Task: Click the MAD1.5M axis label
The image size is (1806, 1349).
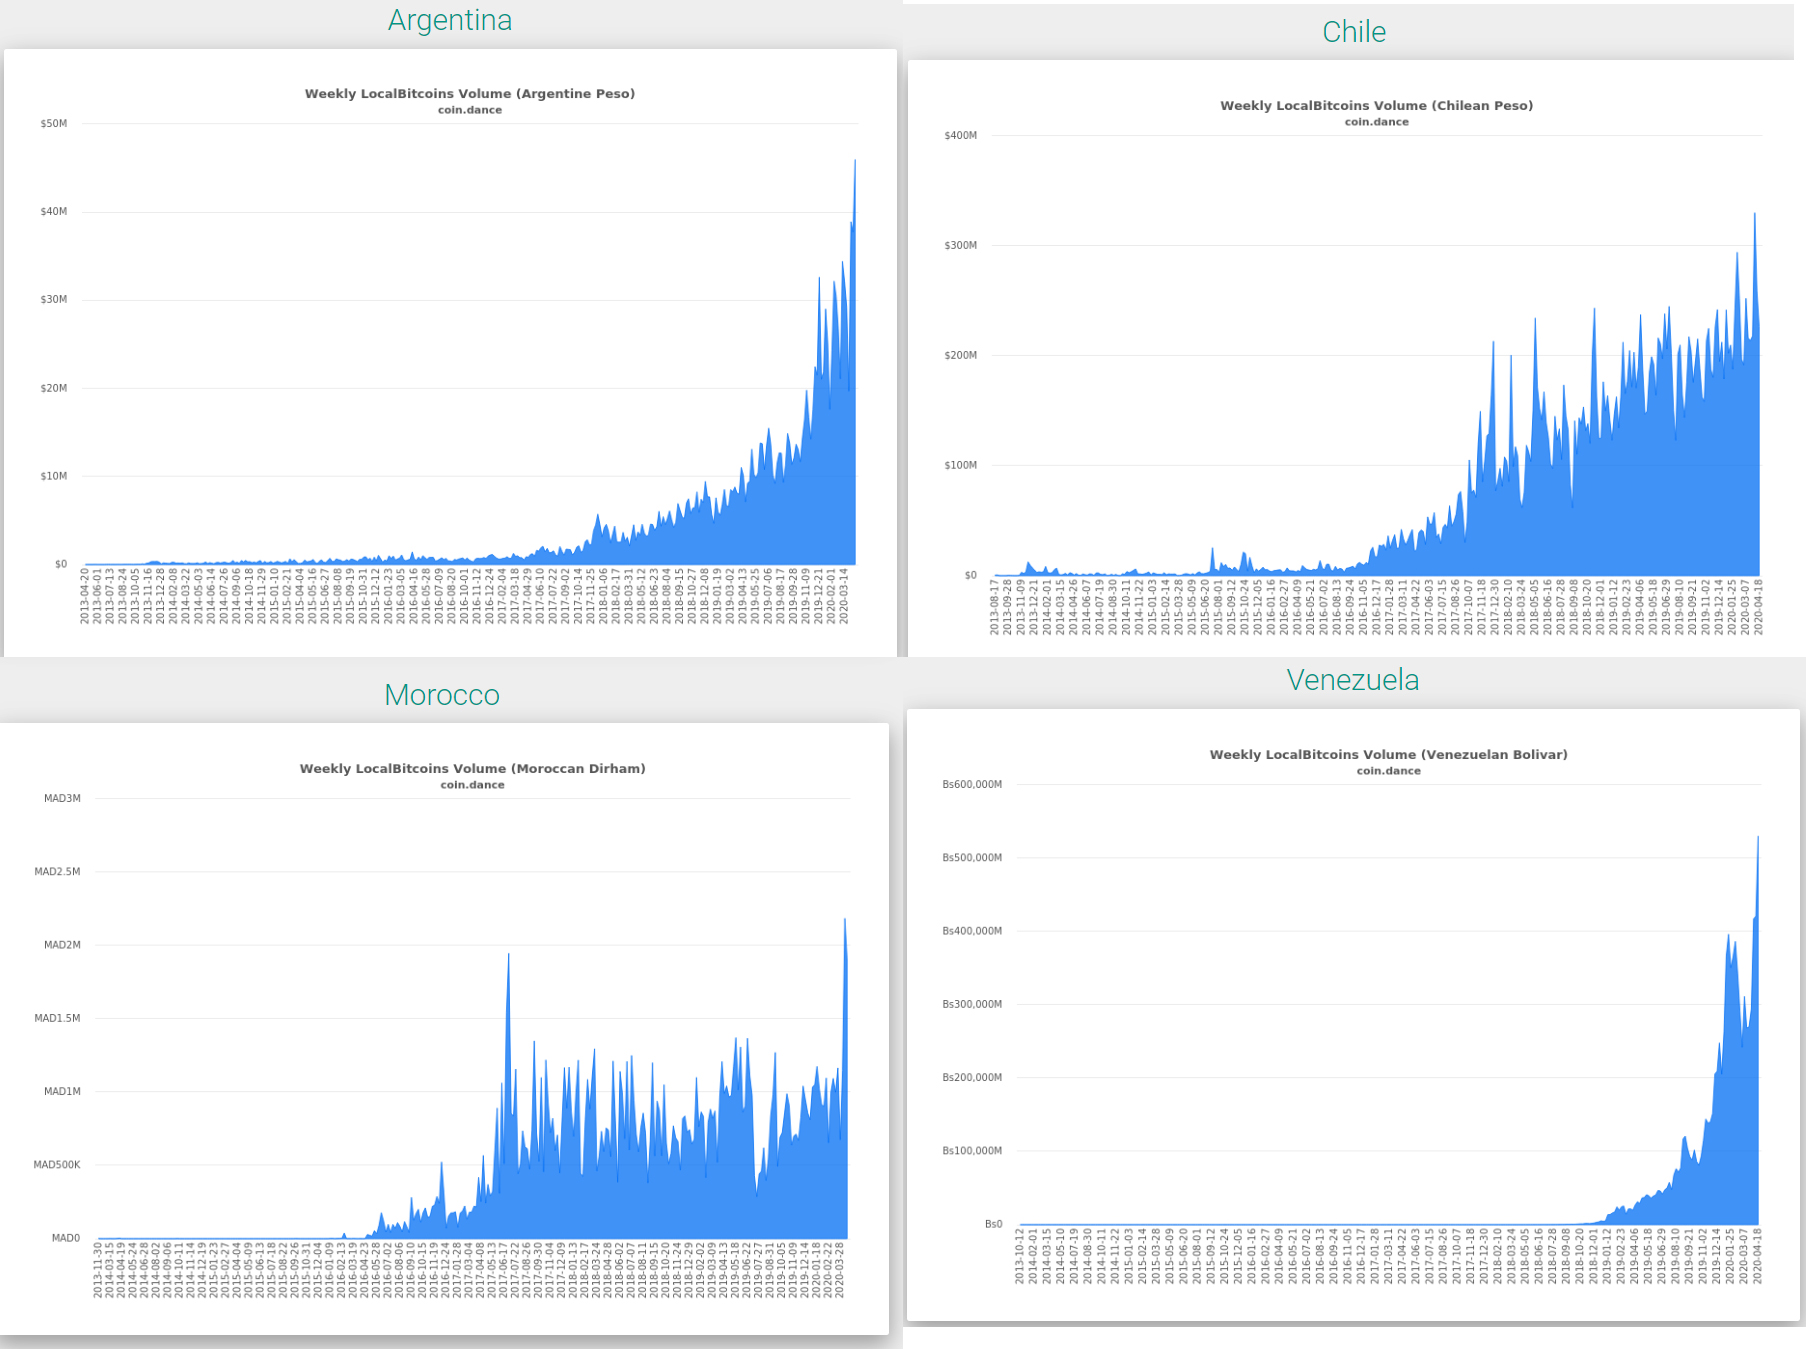Action: (x=57, y=1018)
